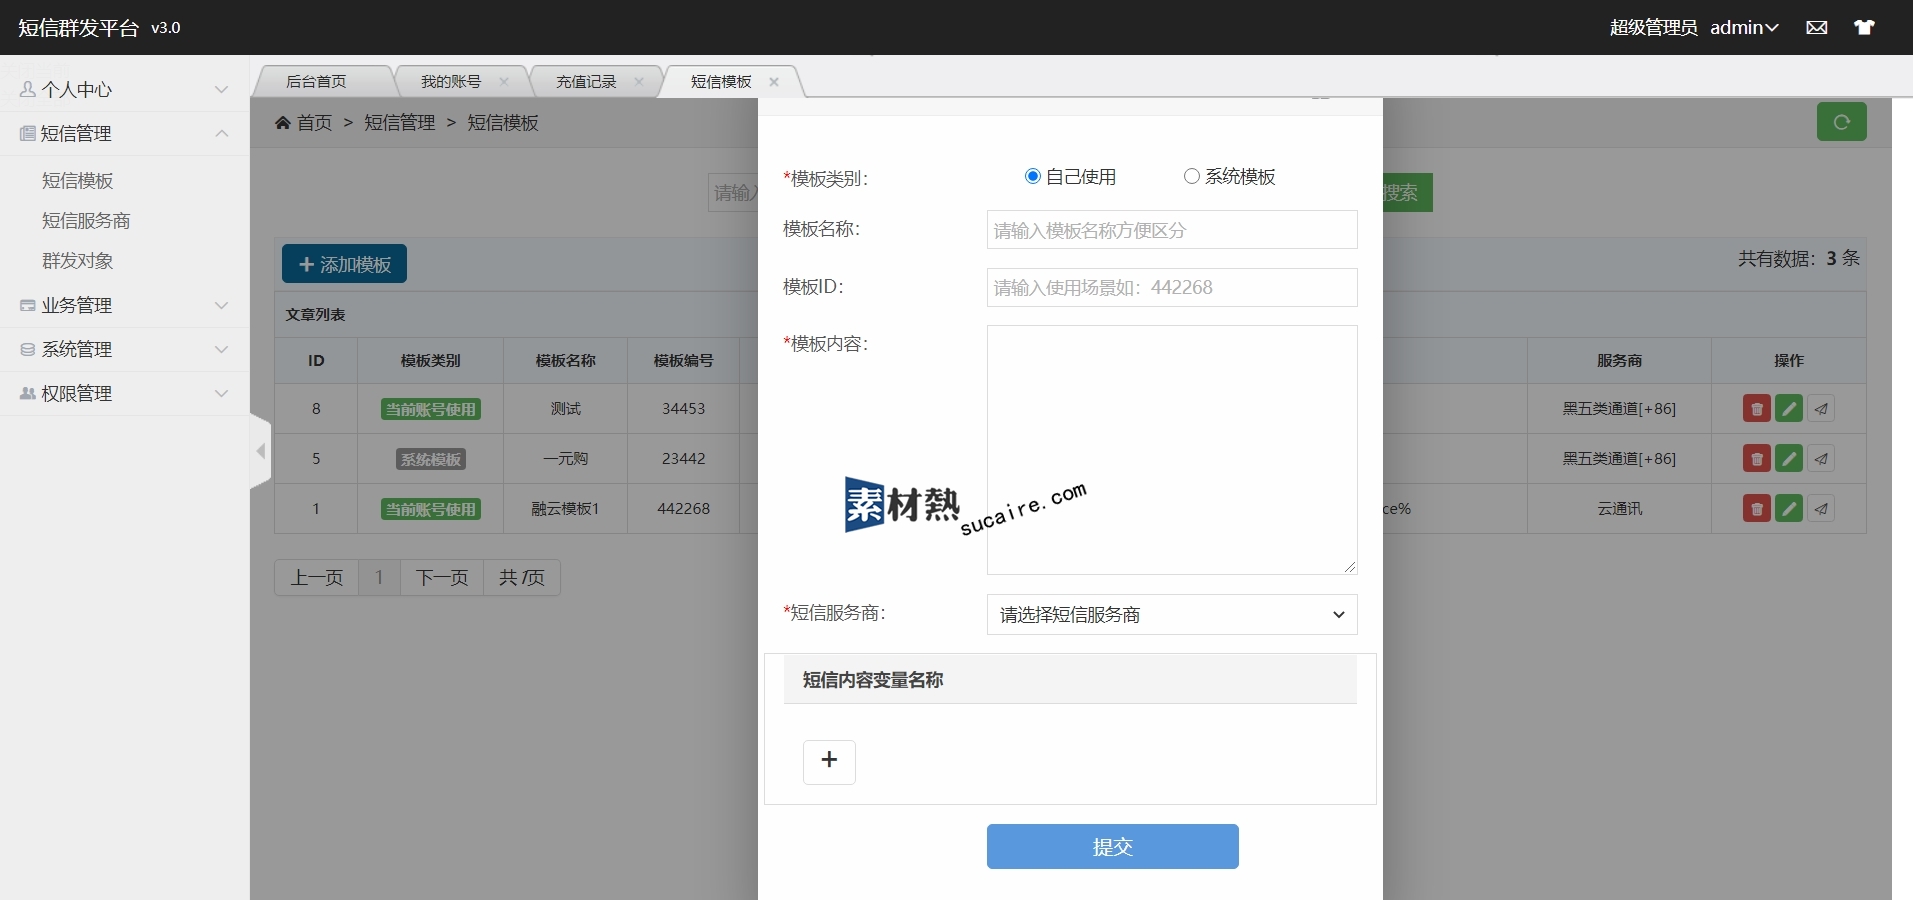Delete the template row with ID 8
The width and height of the screenshot is (1913, 900).
click(x=1757, y=409)
